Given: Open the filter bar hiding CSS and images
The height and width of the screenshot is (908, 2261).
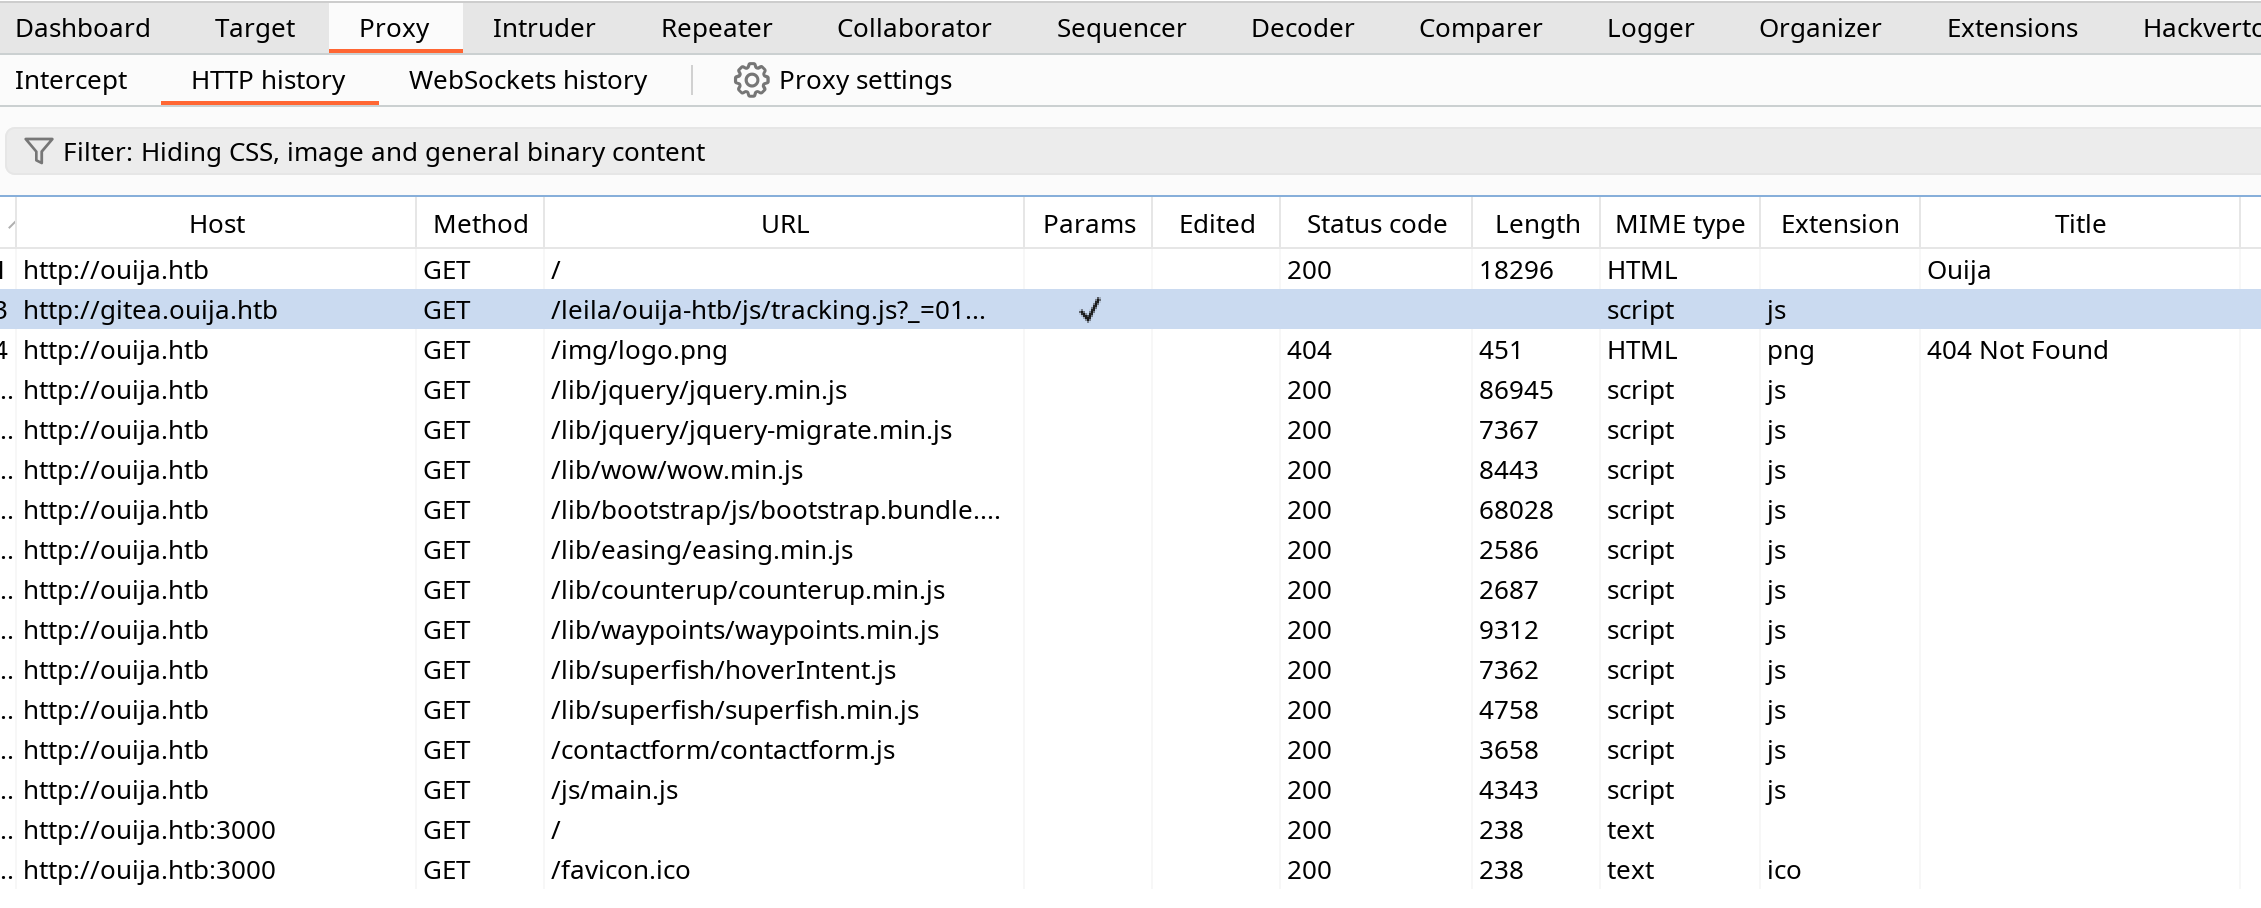Looking at the screenshot, I should [1132, 152].
